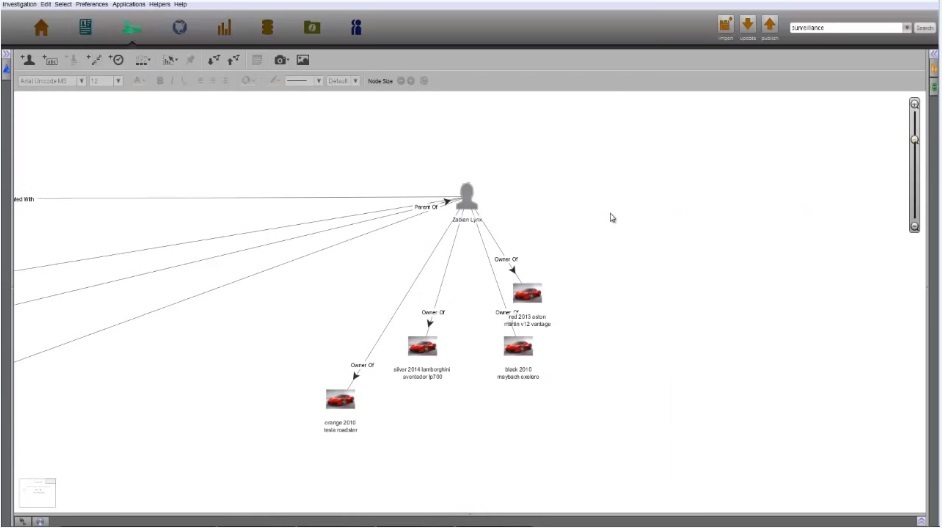The width and height of the screenshot is (942, 528).
Task: Take a snapshot with camera icon
Action: point(281,59)
